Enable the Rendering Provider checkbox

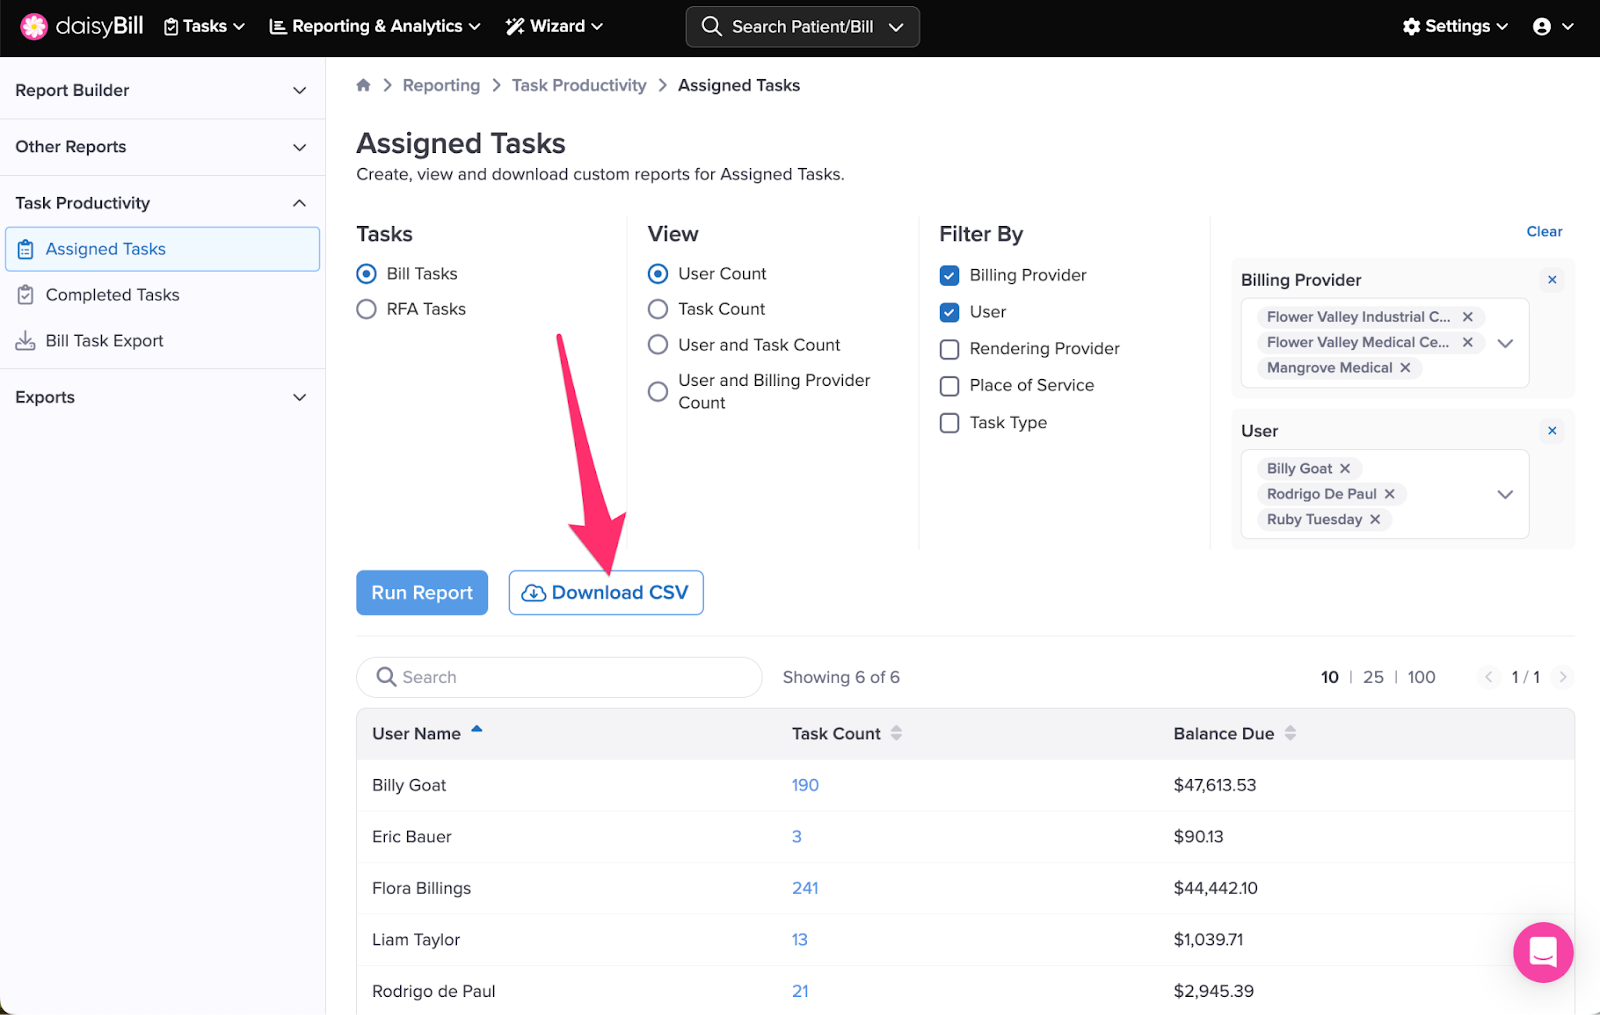pyautogui.click(x=950, y=349)
